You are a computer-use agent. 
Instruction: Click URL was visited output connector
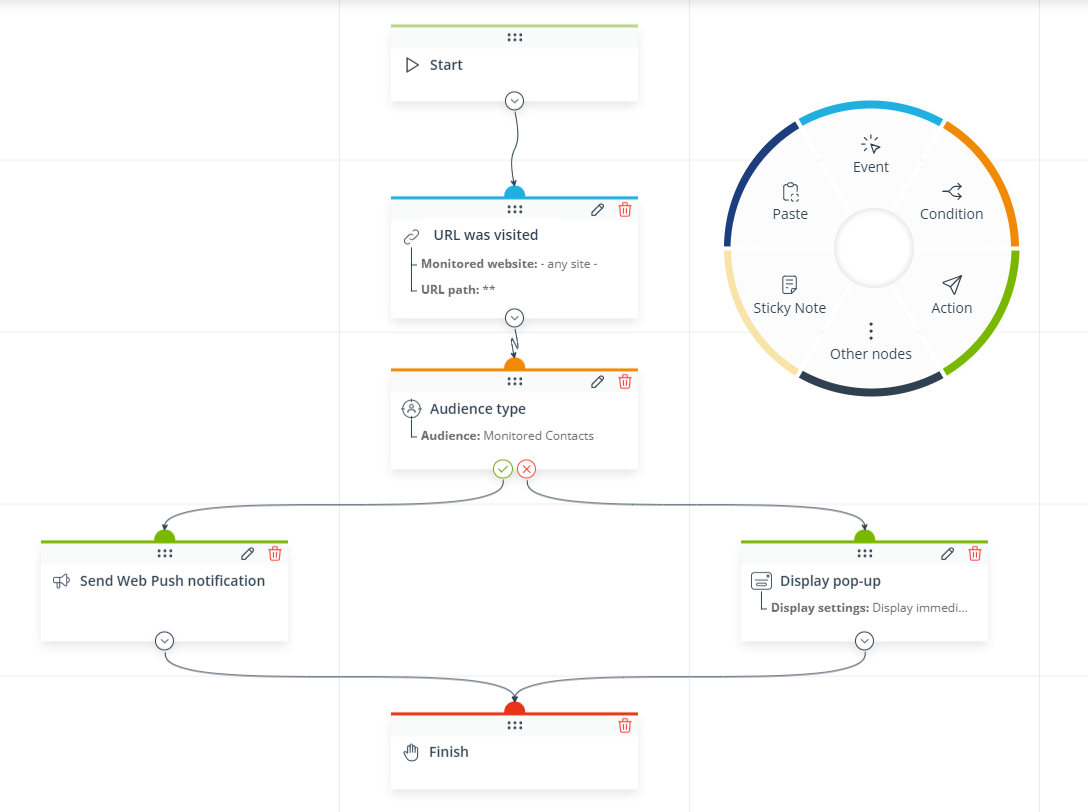pyautogui.click(x=514, y=318)
